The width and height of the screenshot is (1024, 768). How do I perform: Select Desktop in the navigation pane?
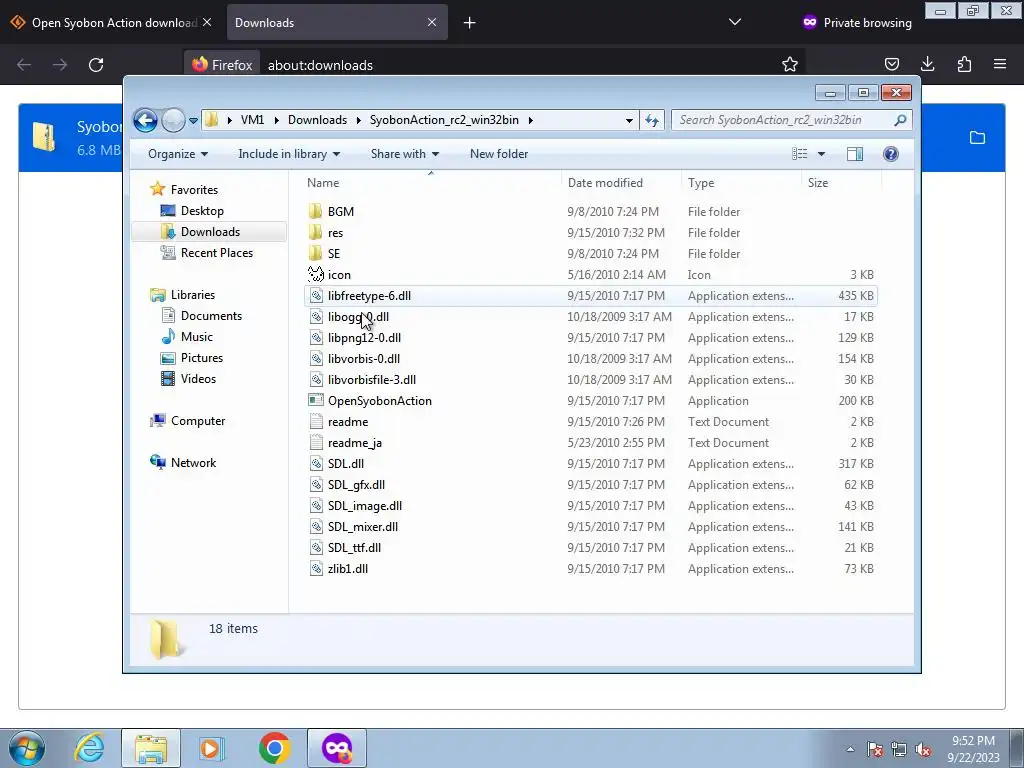tap(202, 211)
